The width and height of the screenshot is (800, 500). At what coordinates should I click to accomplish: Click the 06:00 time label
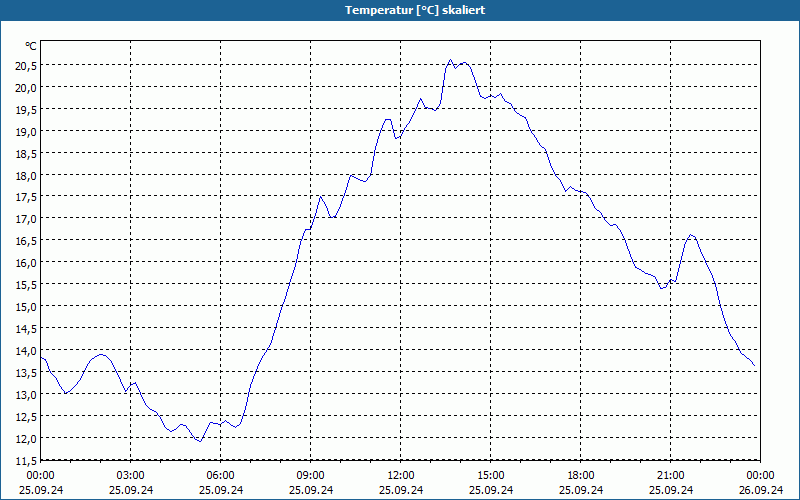(x=220, y=476)
